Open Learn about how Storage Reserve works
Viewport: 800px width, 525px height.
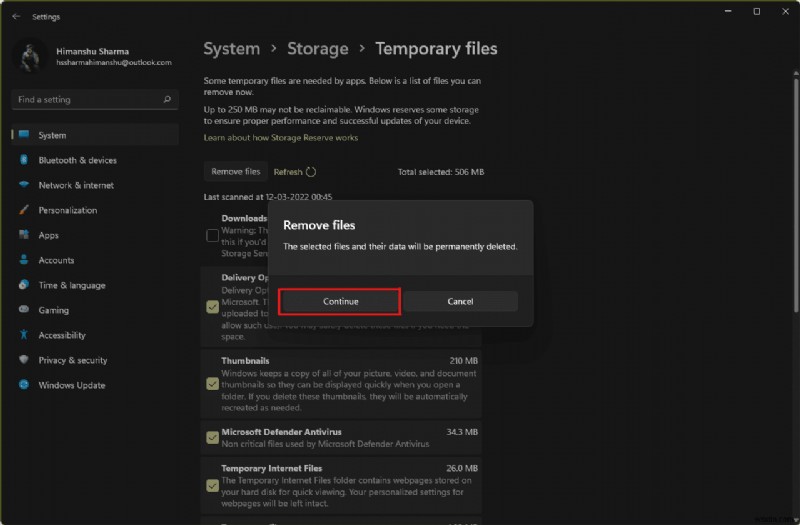pyautogui.click(x=281, y=138)
